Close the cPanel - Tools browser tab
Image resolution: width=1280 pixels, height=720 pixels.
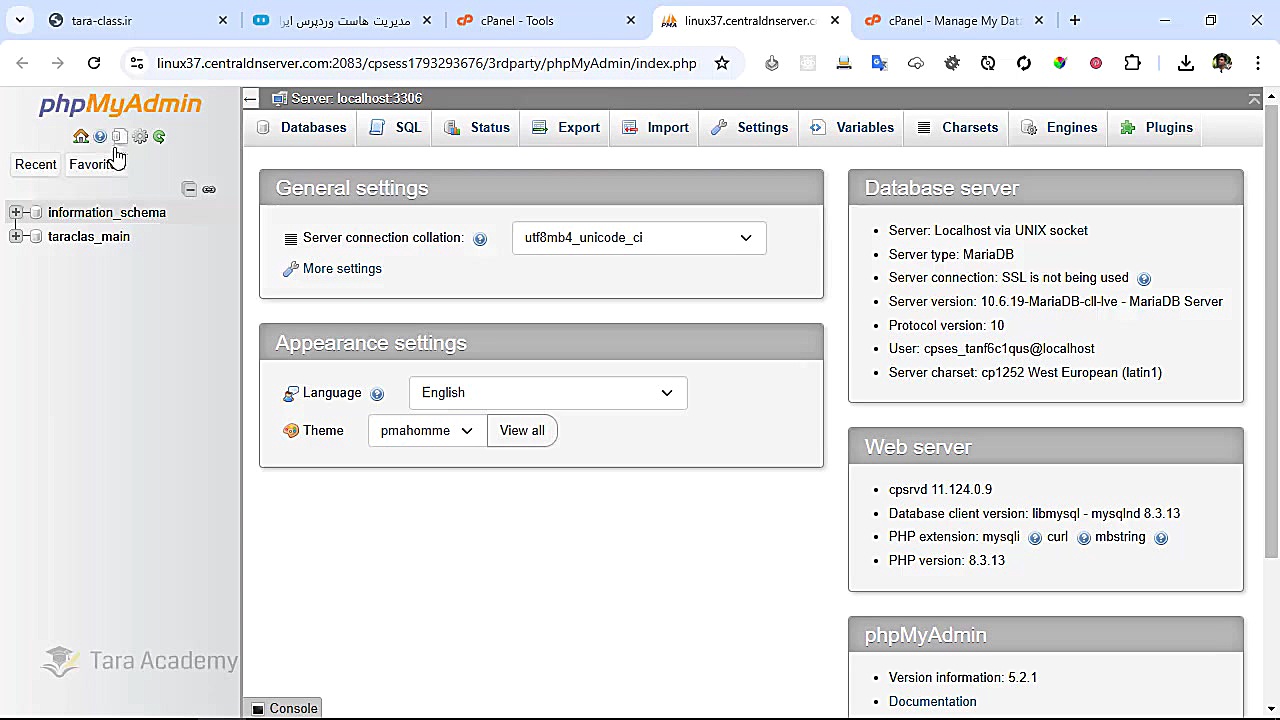click(x=631, y=20)
